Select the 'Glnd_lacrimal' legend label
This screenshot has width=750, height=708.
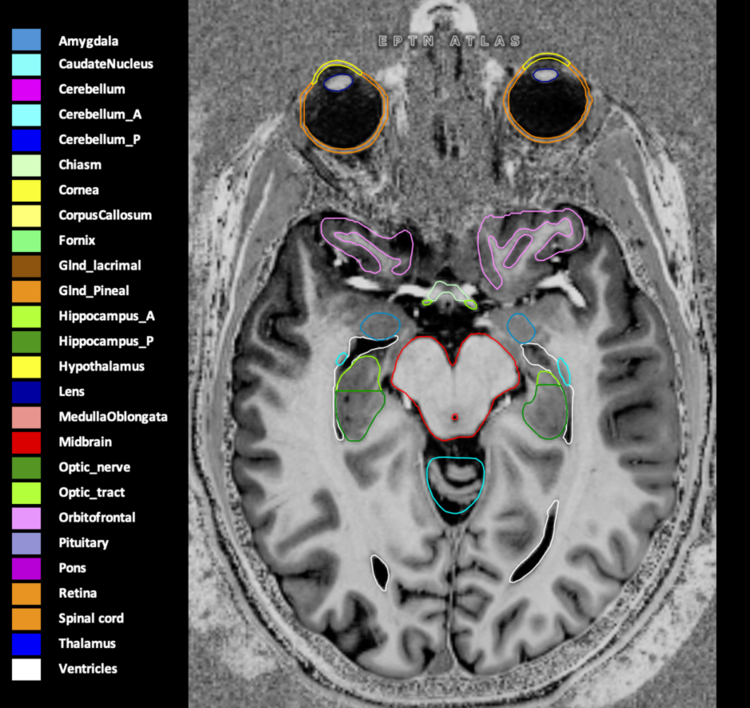point(99,266)
